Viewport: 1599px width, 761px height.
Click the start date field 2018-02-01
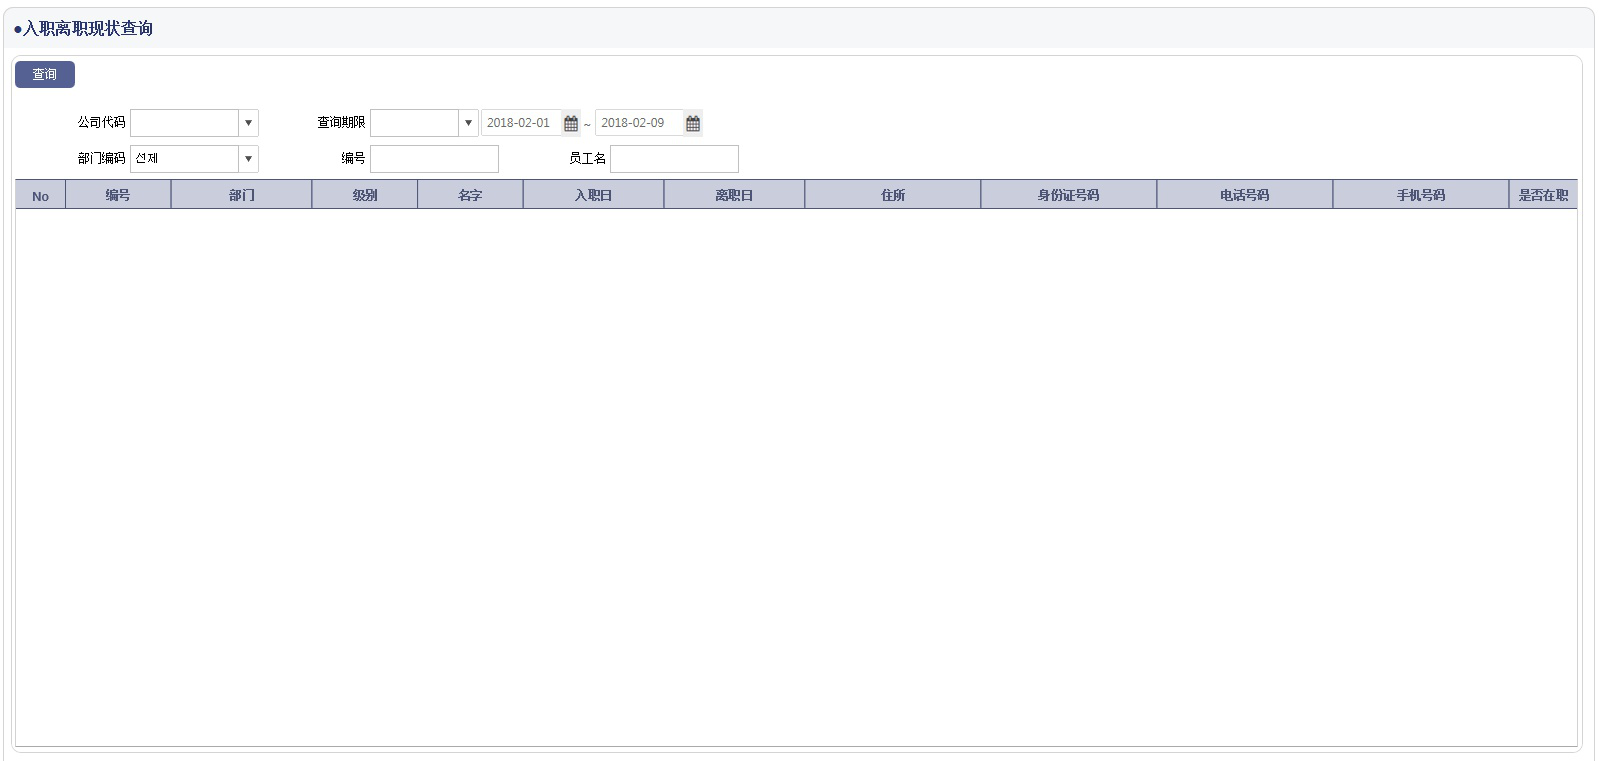click(x=521, y=123)
